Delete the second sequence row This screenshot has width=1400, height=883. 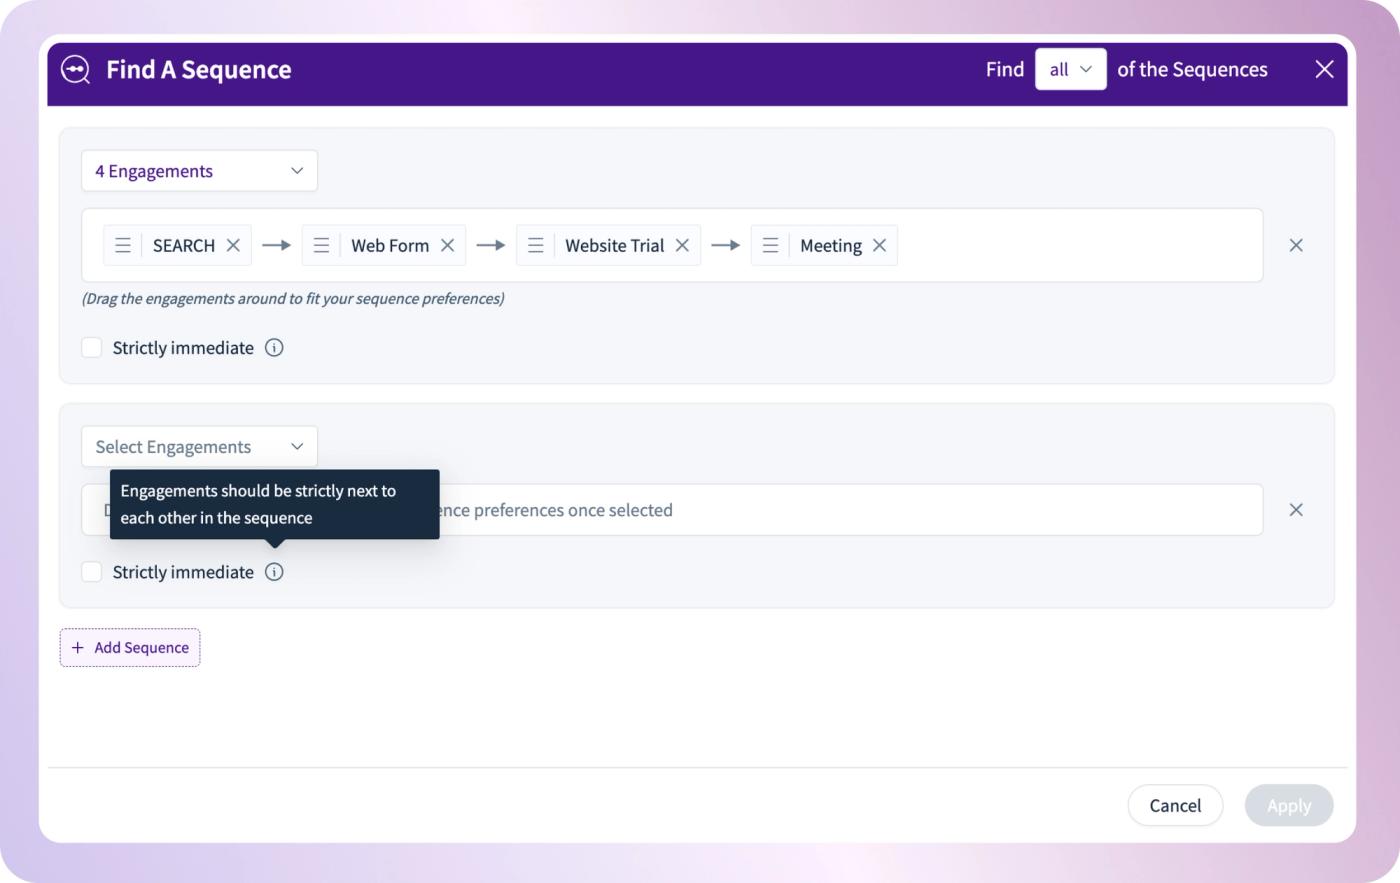pyautogui.click(x=1296, y=510)
